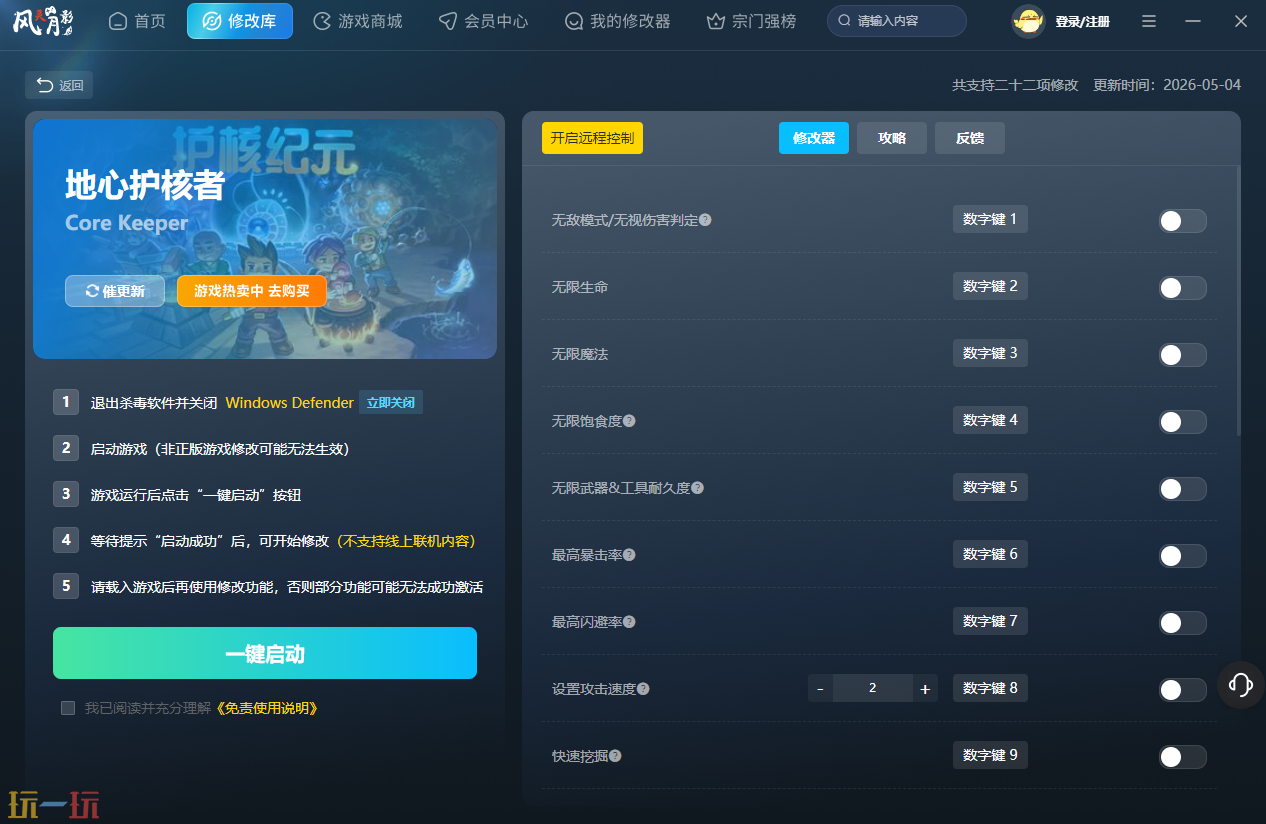Viewport: 1266px width, 824px height.
Task: Go to 首页 tab
Action: (x=137, y=21)
